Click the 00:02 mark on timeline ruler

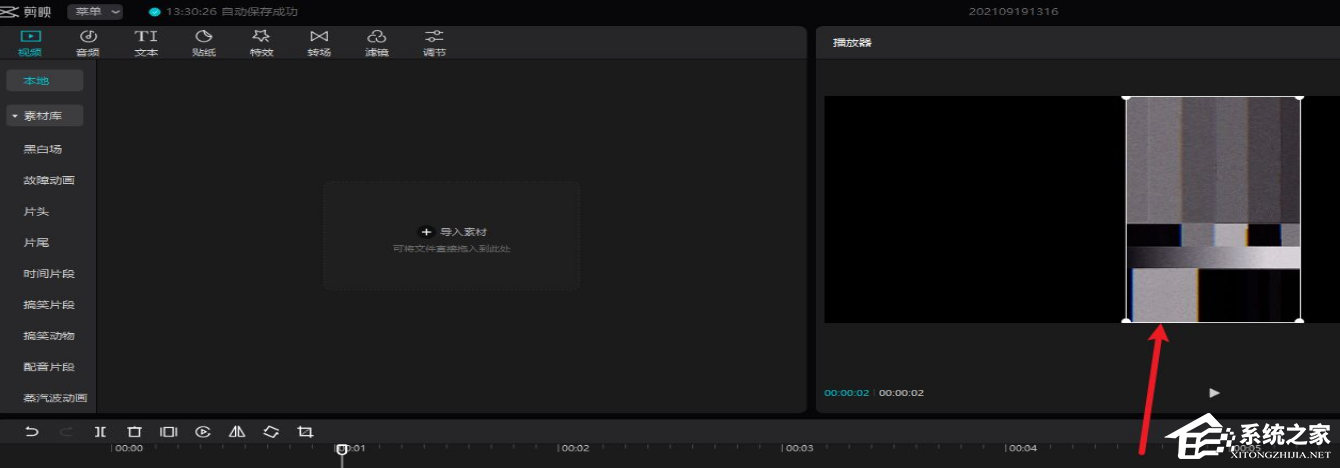pyautogui.click(x=575, y=448)
